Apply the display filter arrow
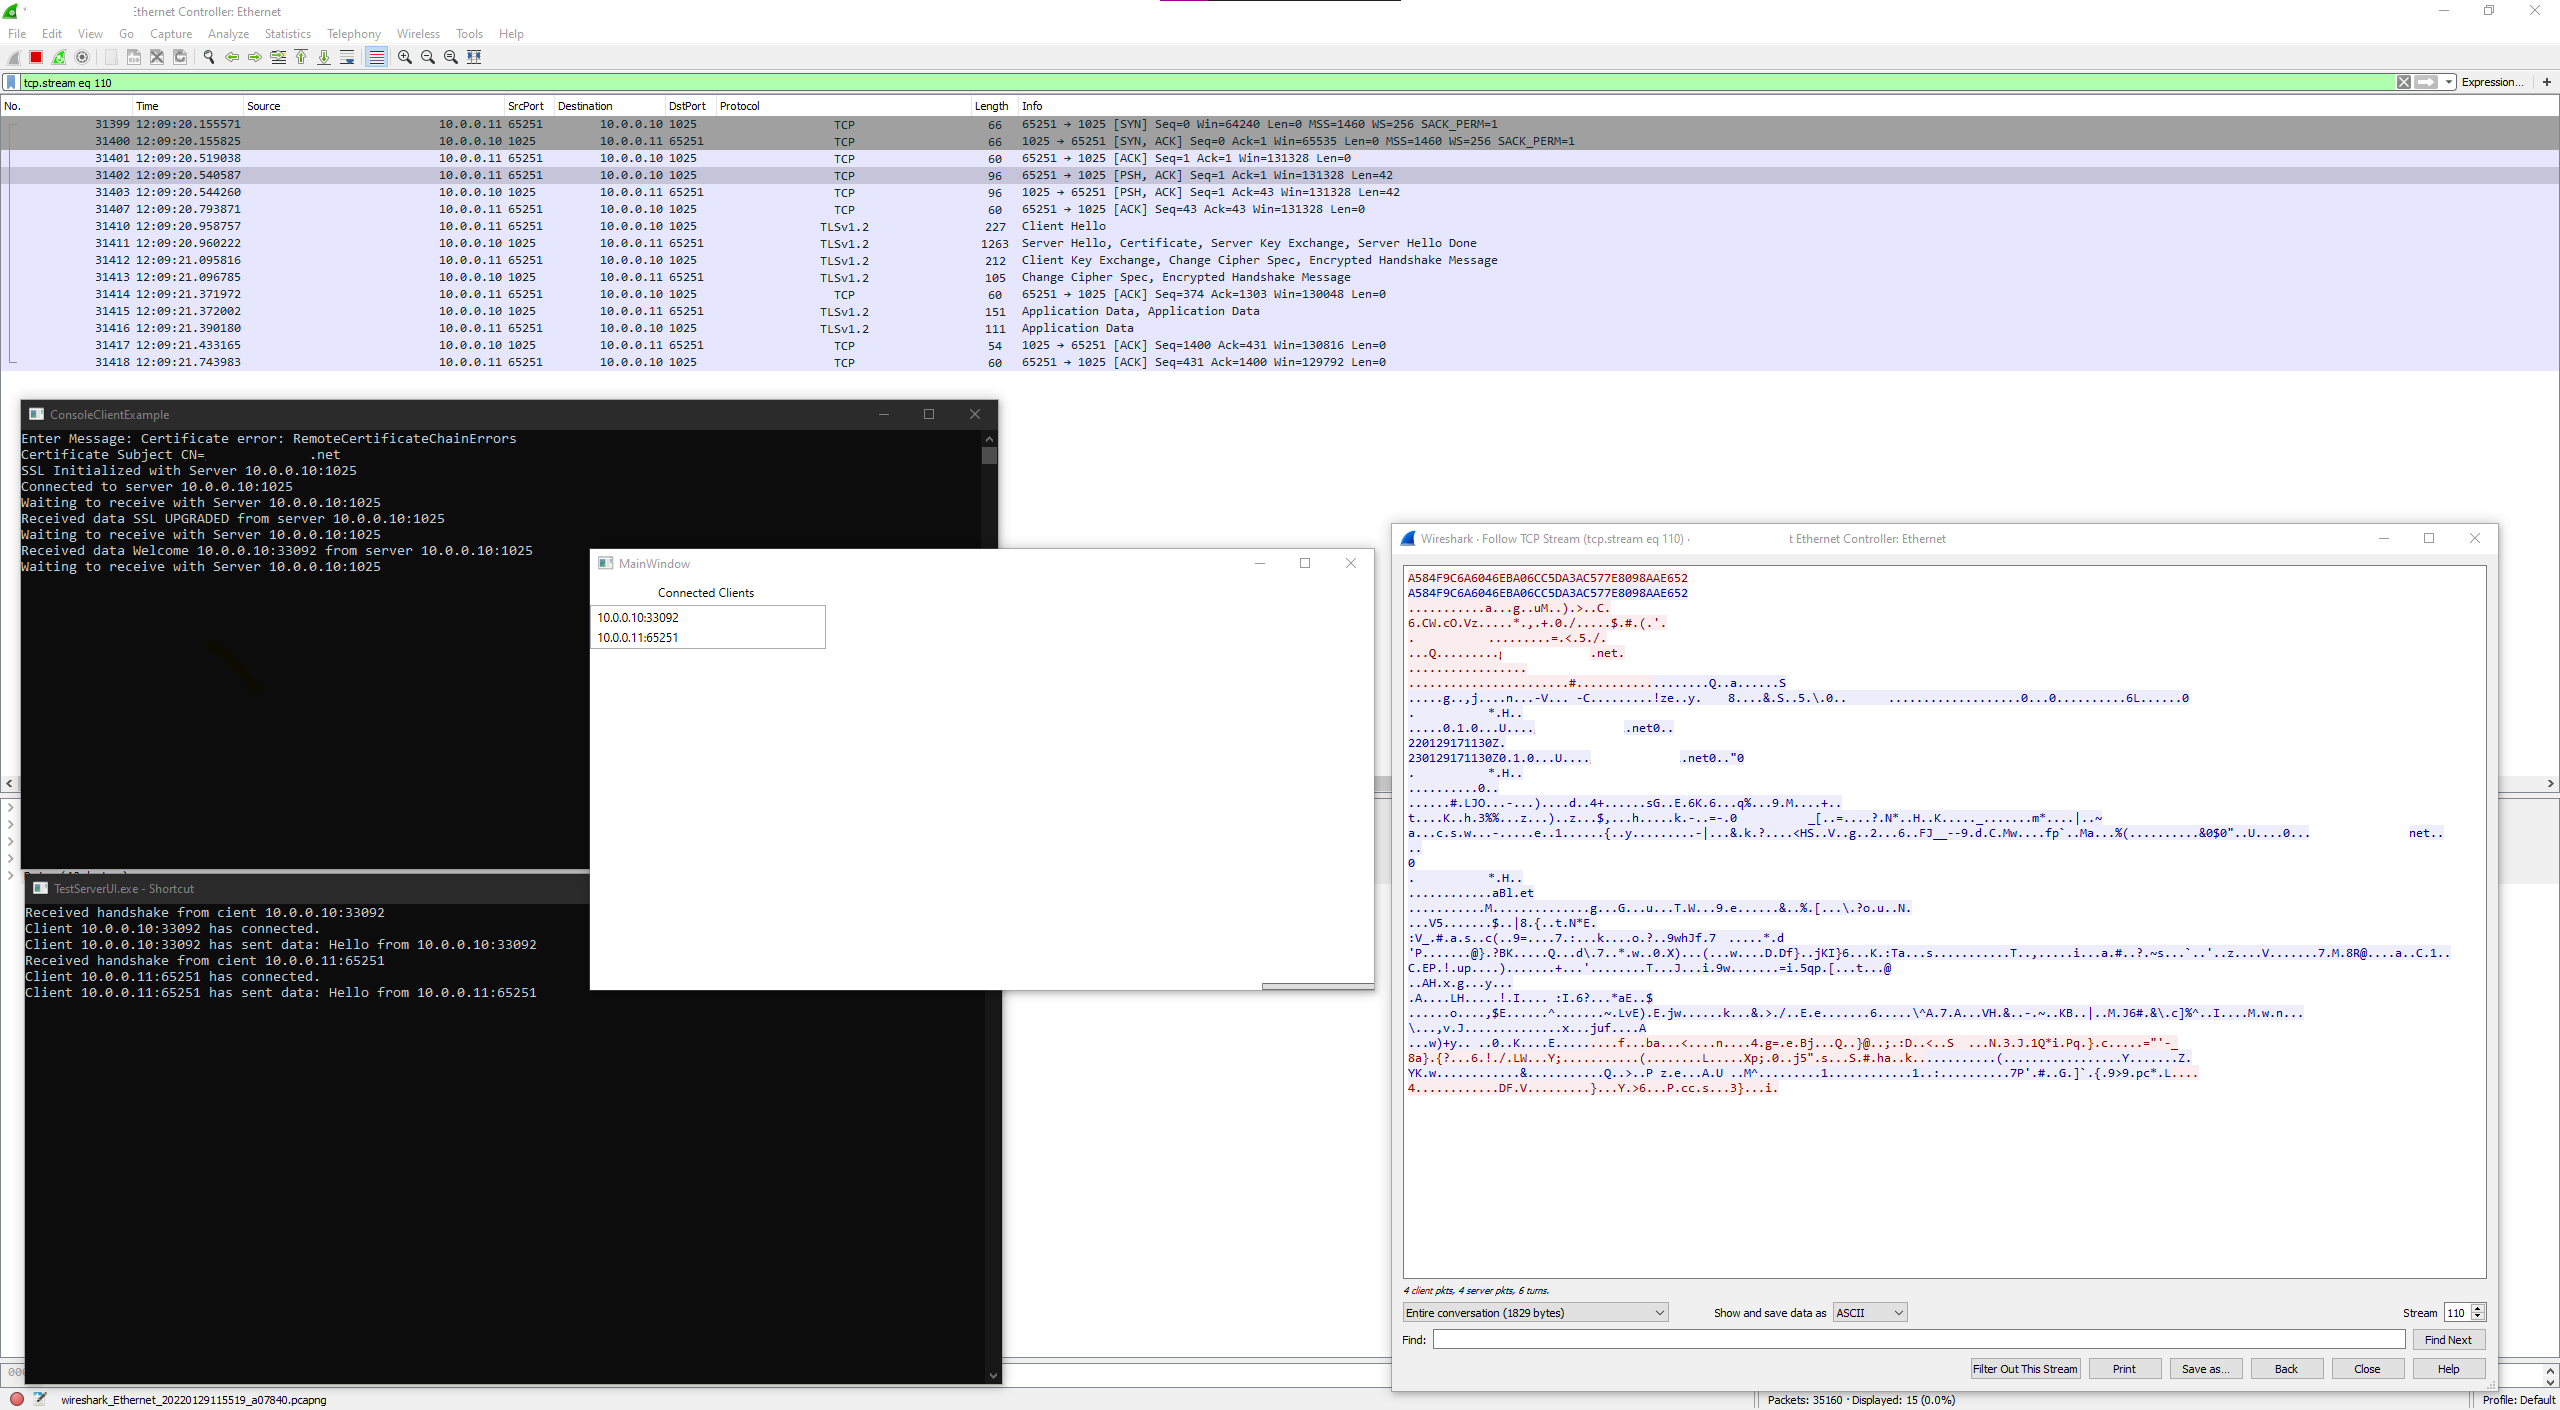 [x=2427, y=82]
